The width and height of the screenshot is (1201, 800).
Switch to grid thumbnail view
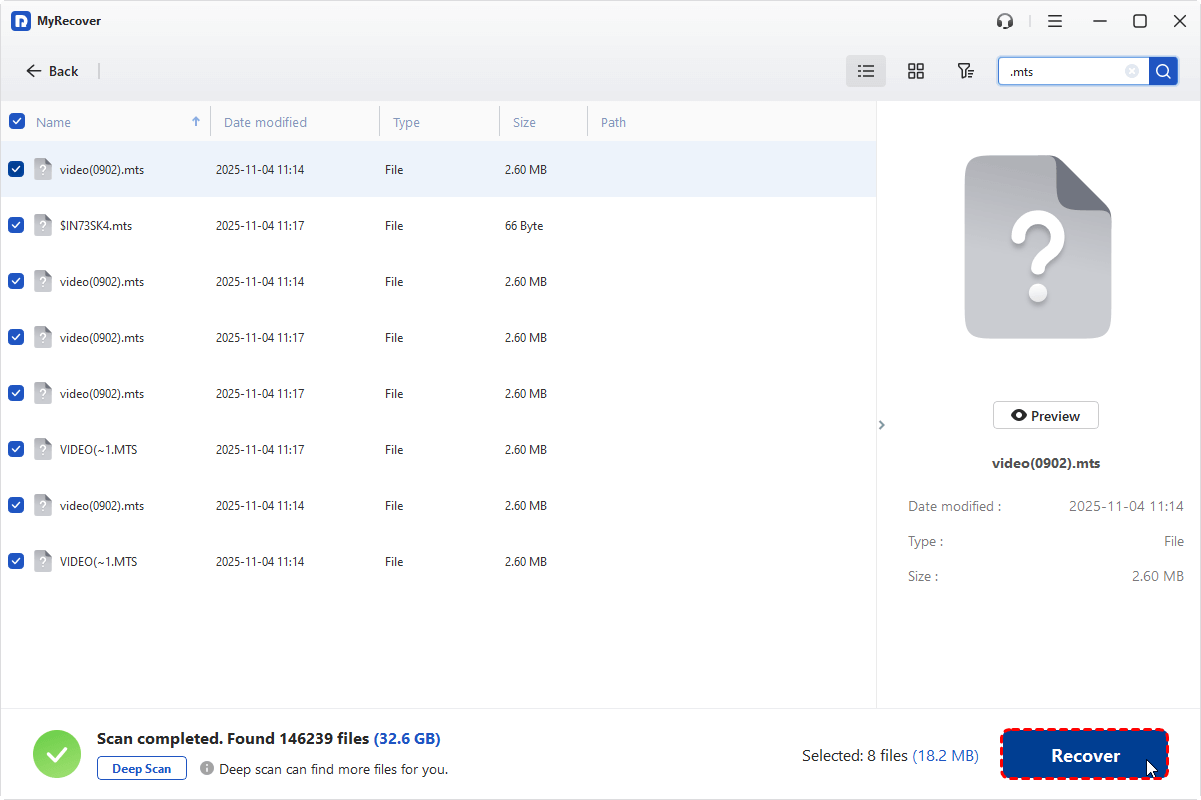click(915, 71)
